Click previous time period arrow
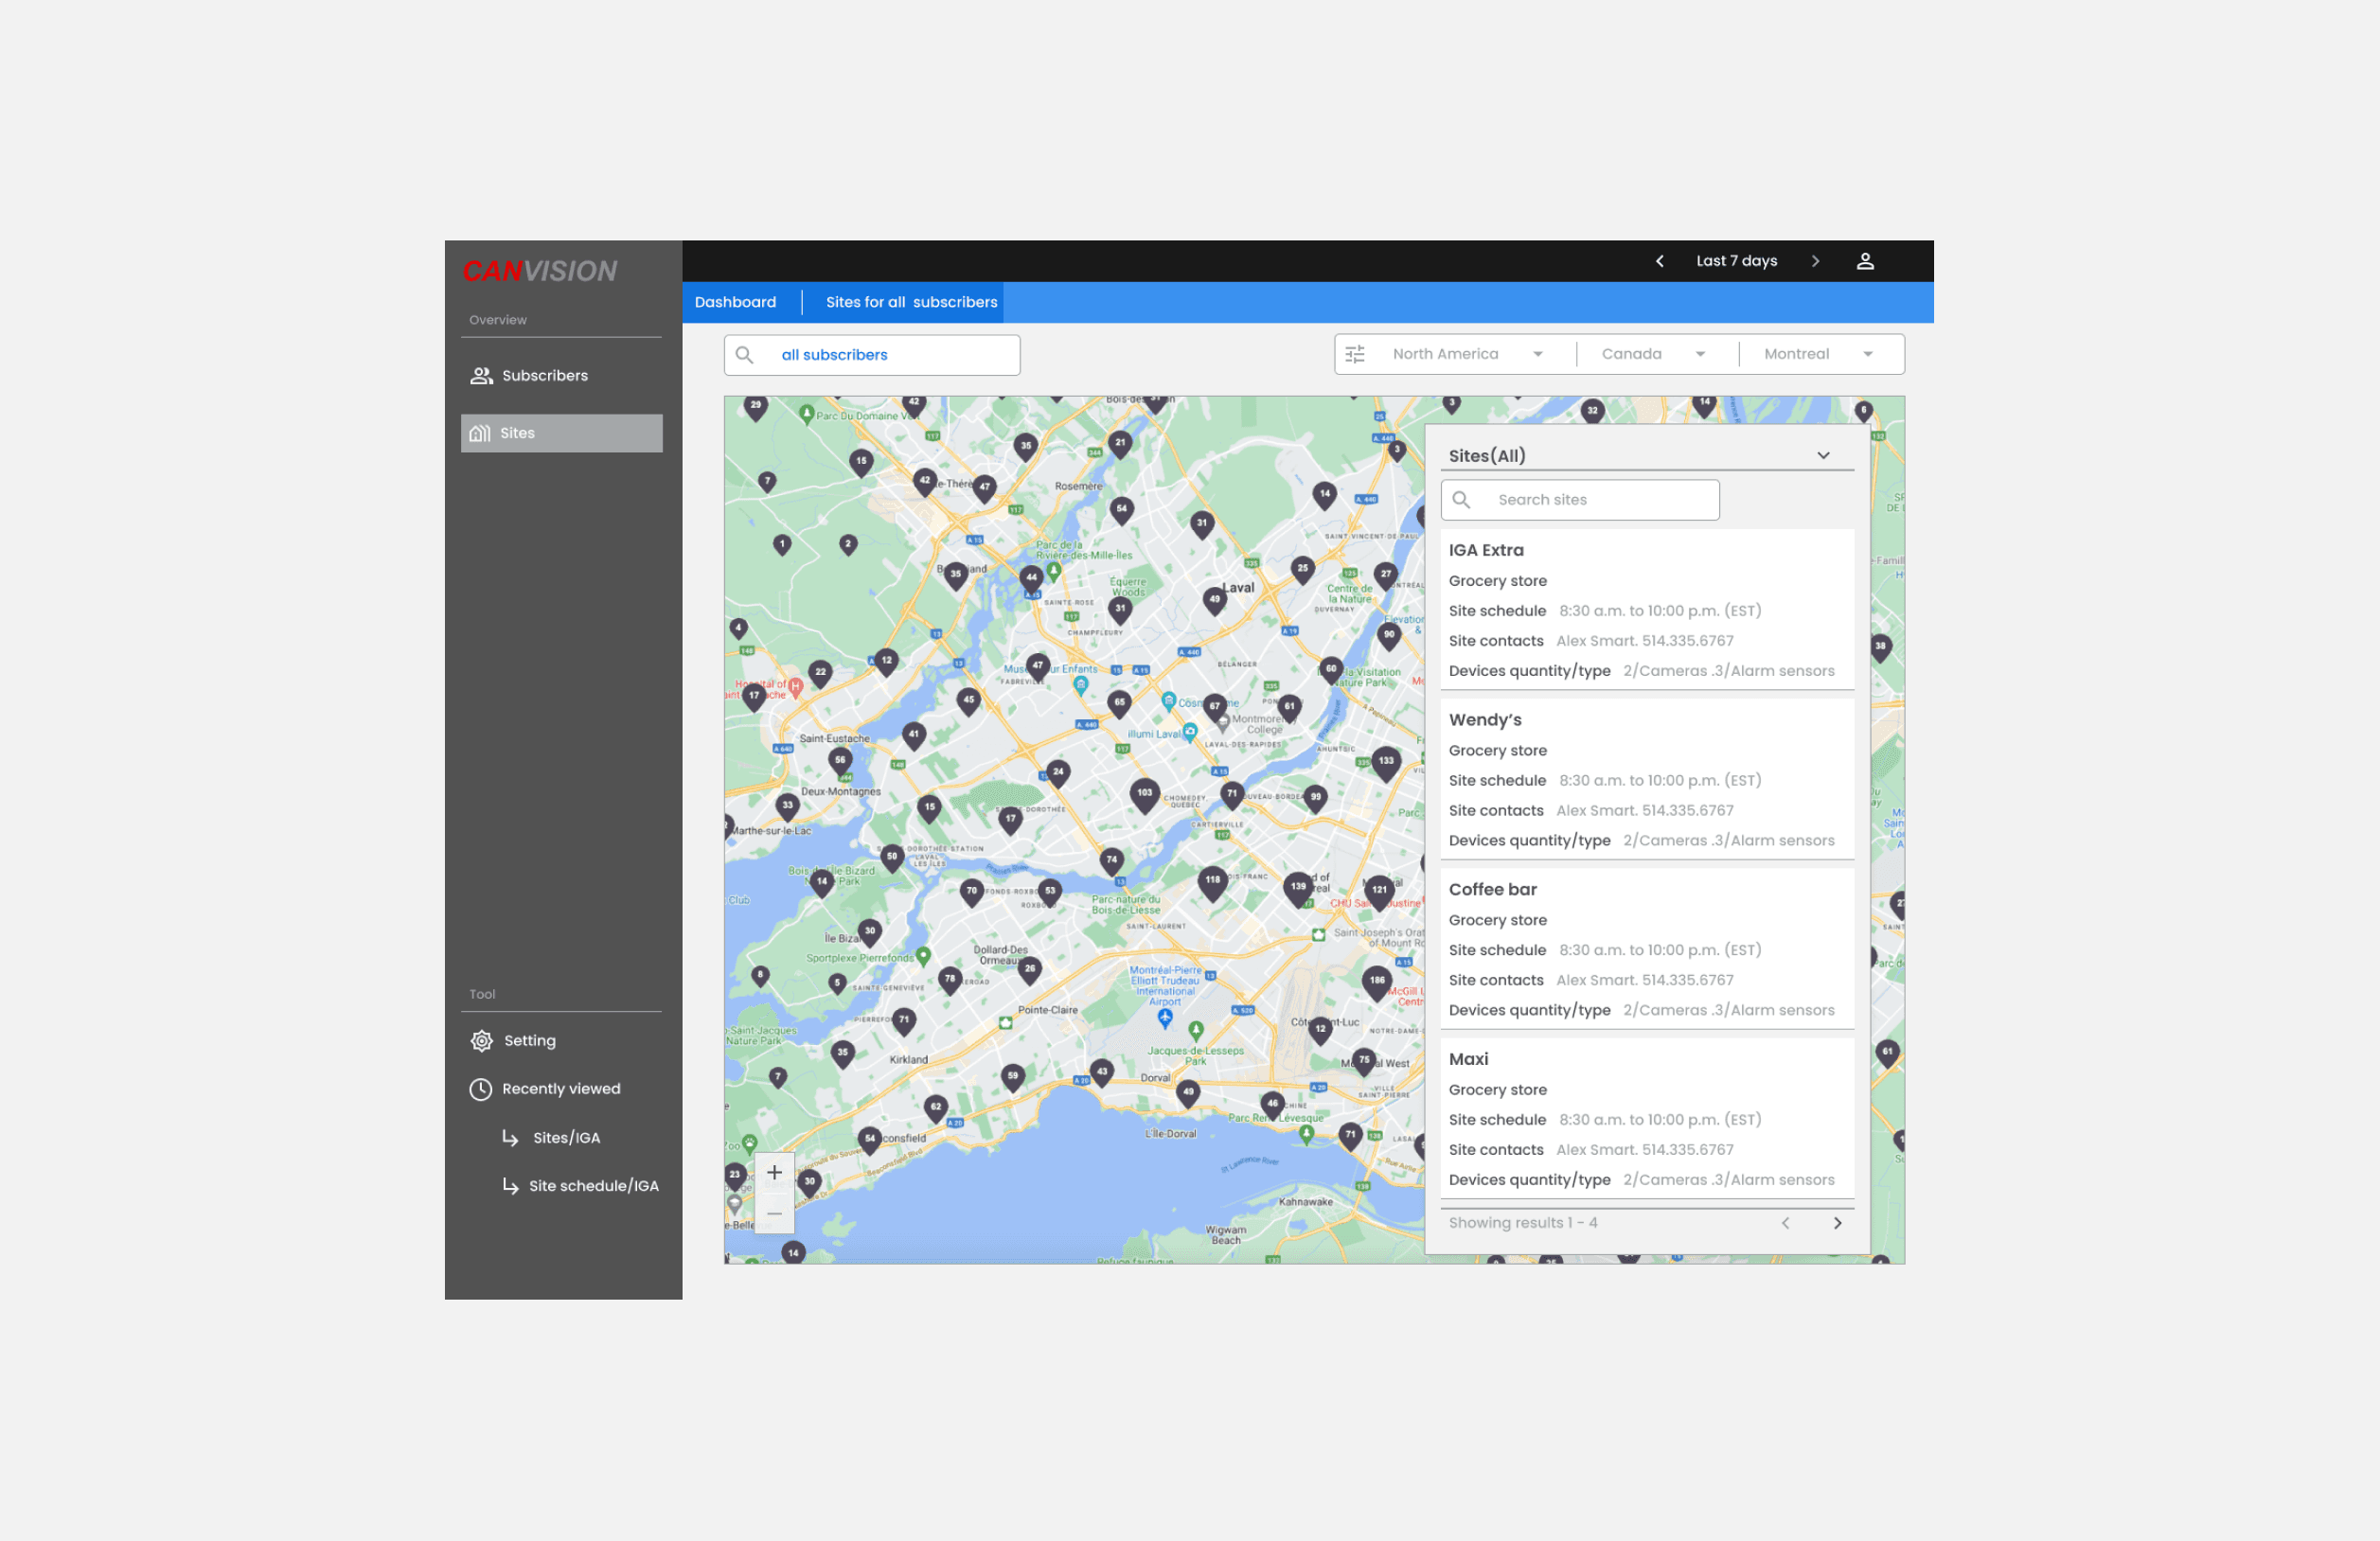The width and height of the screenshot is (2380, 1541). tap(1659, 260)
